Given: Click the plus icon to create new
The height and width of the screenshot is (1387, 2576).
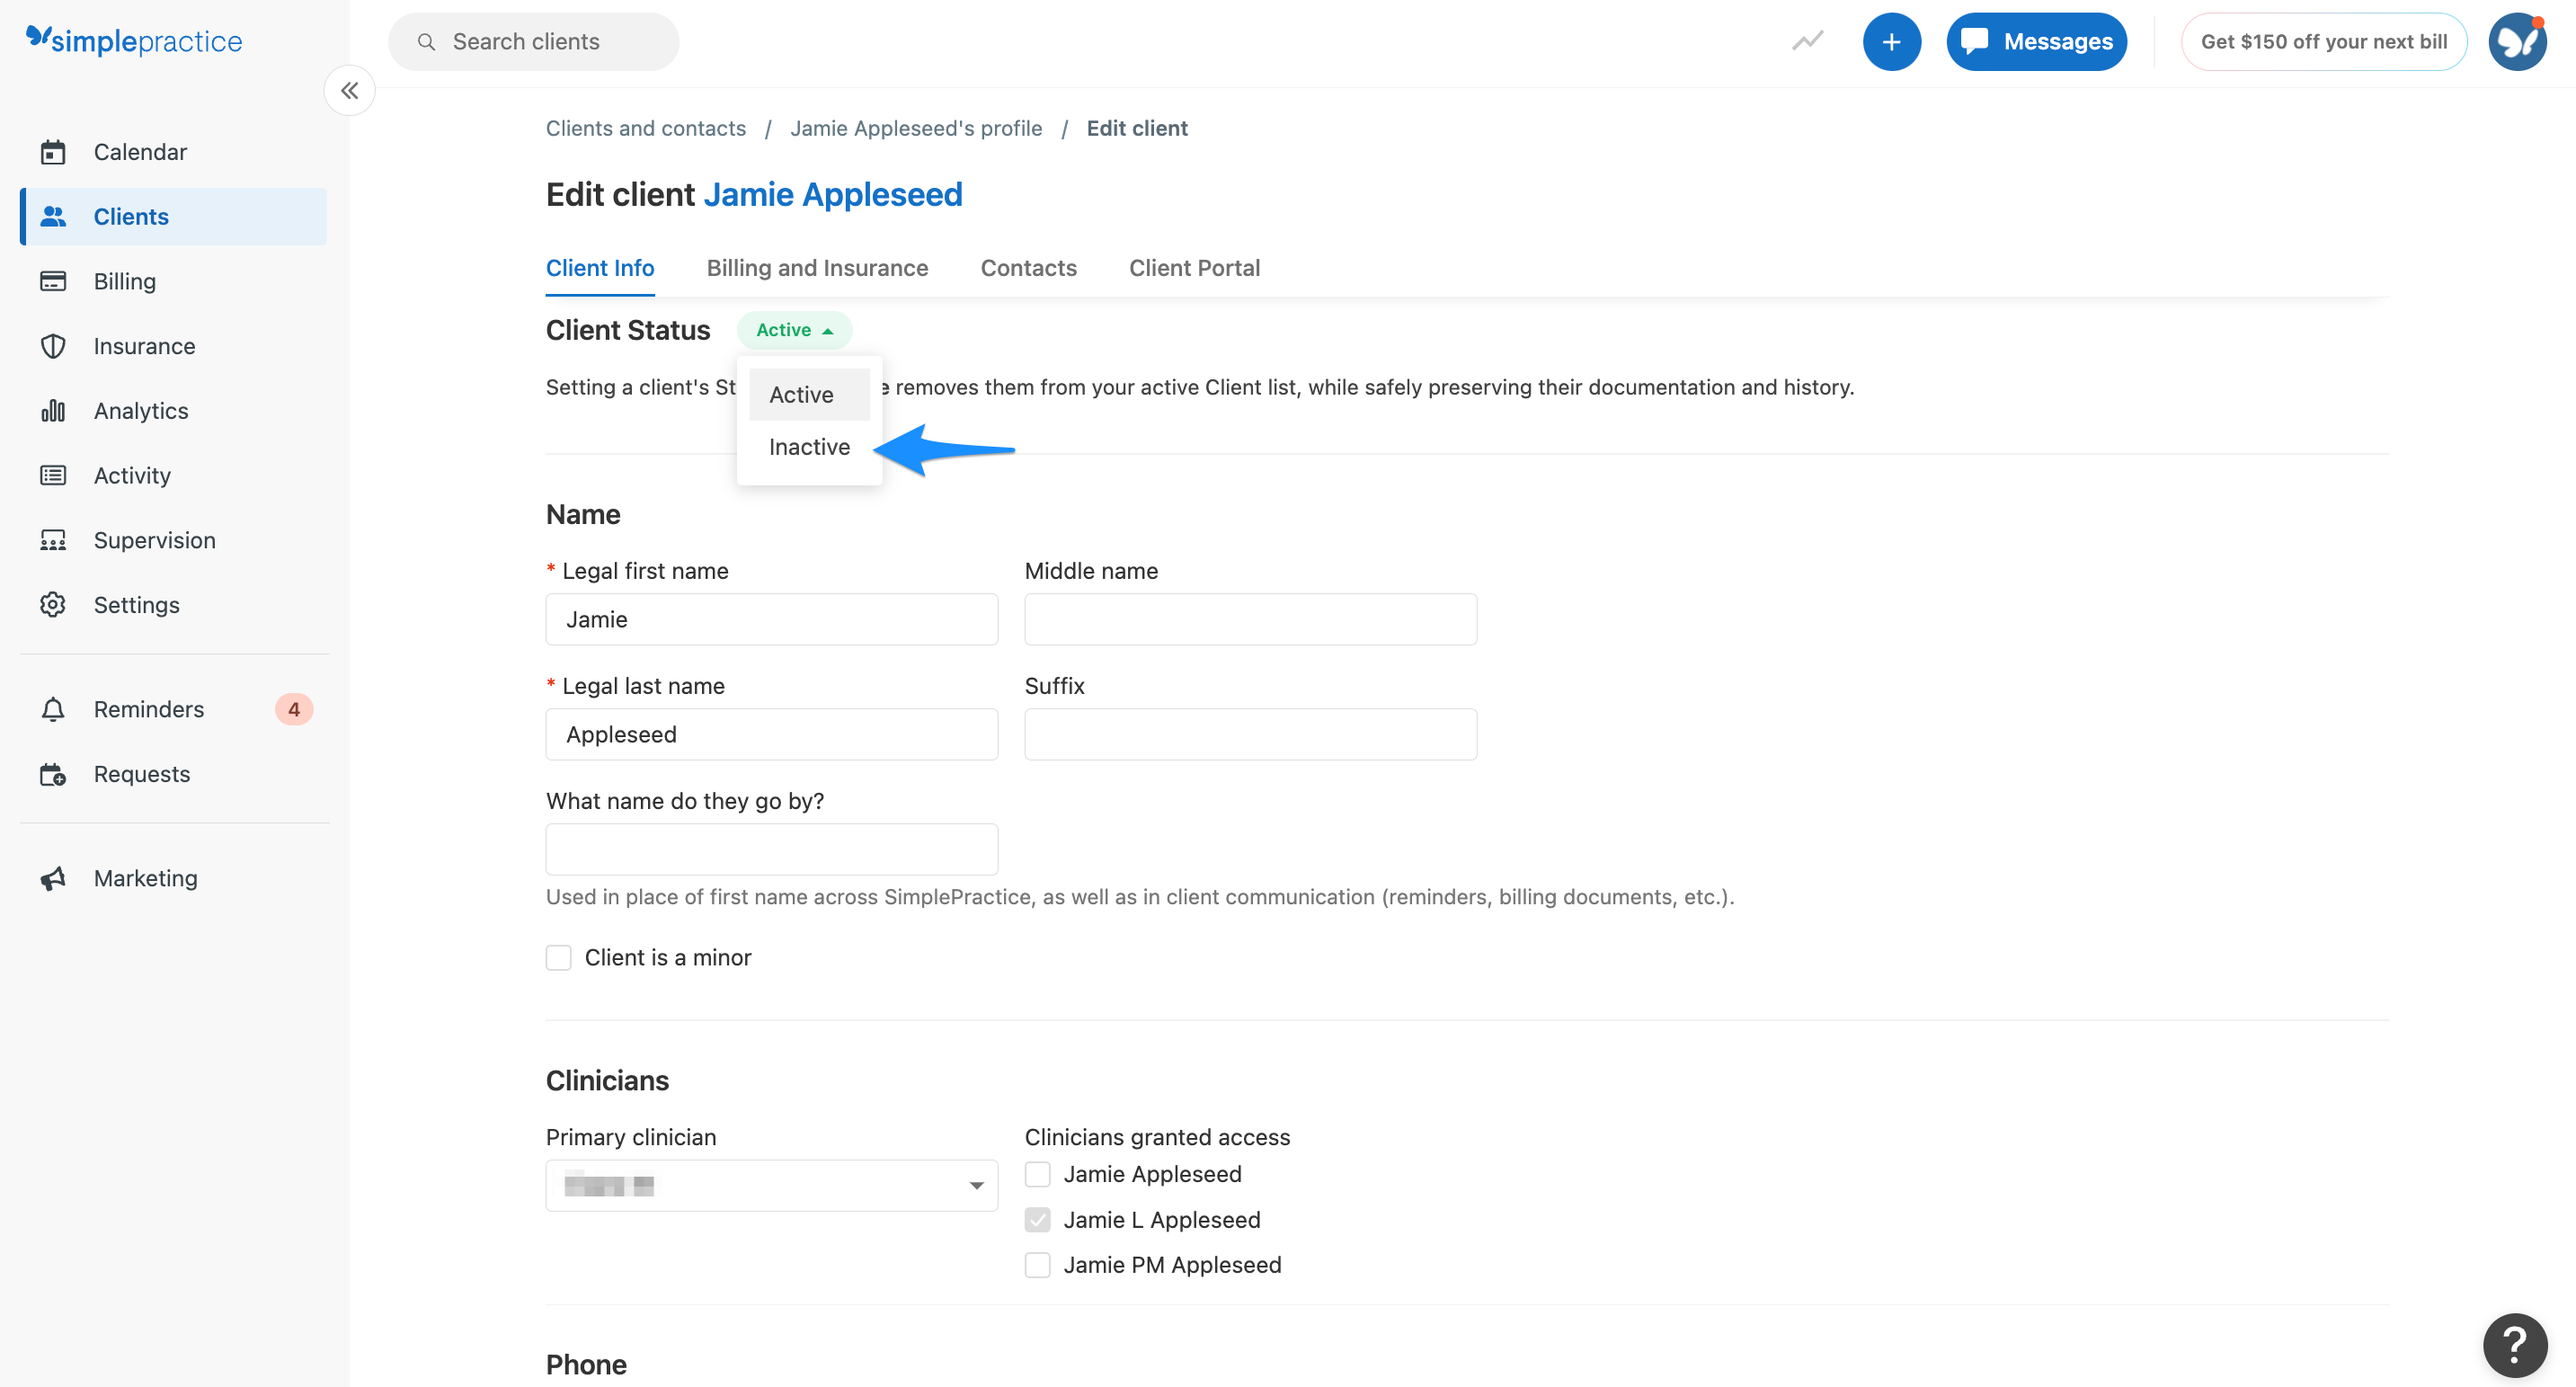Looking at the screenshot, I should coord(1891,41).
